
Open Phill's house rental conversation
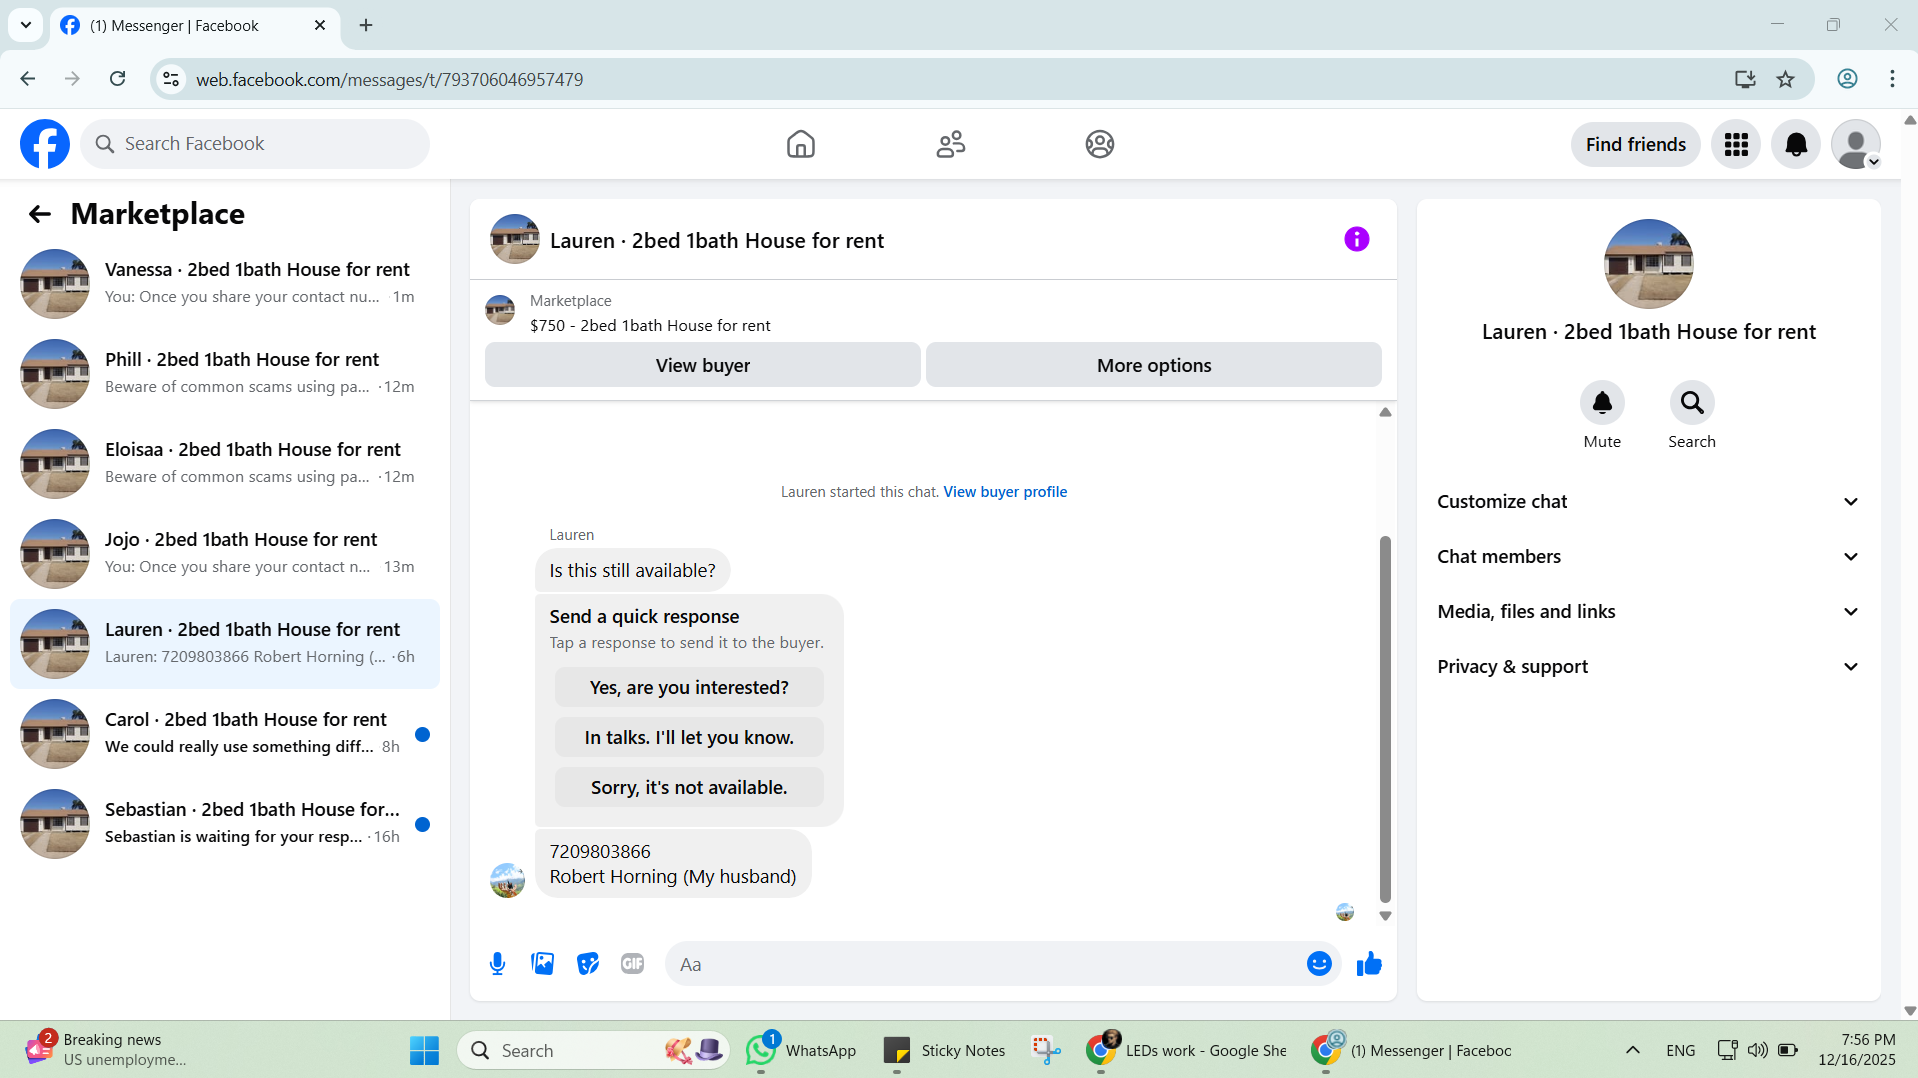point(225,374)
